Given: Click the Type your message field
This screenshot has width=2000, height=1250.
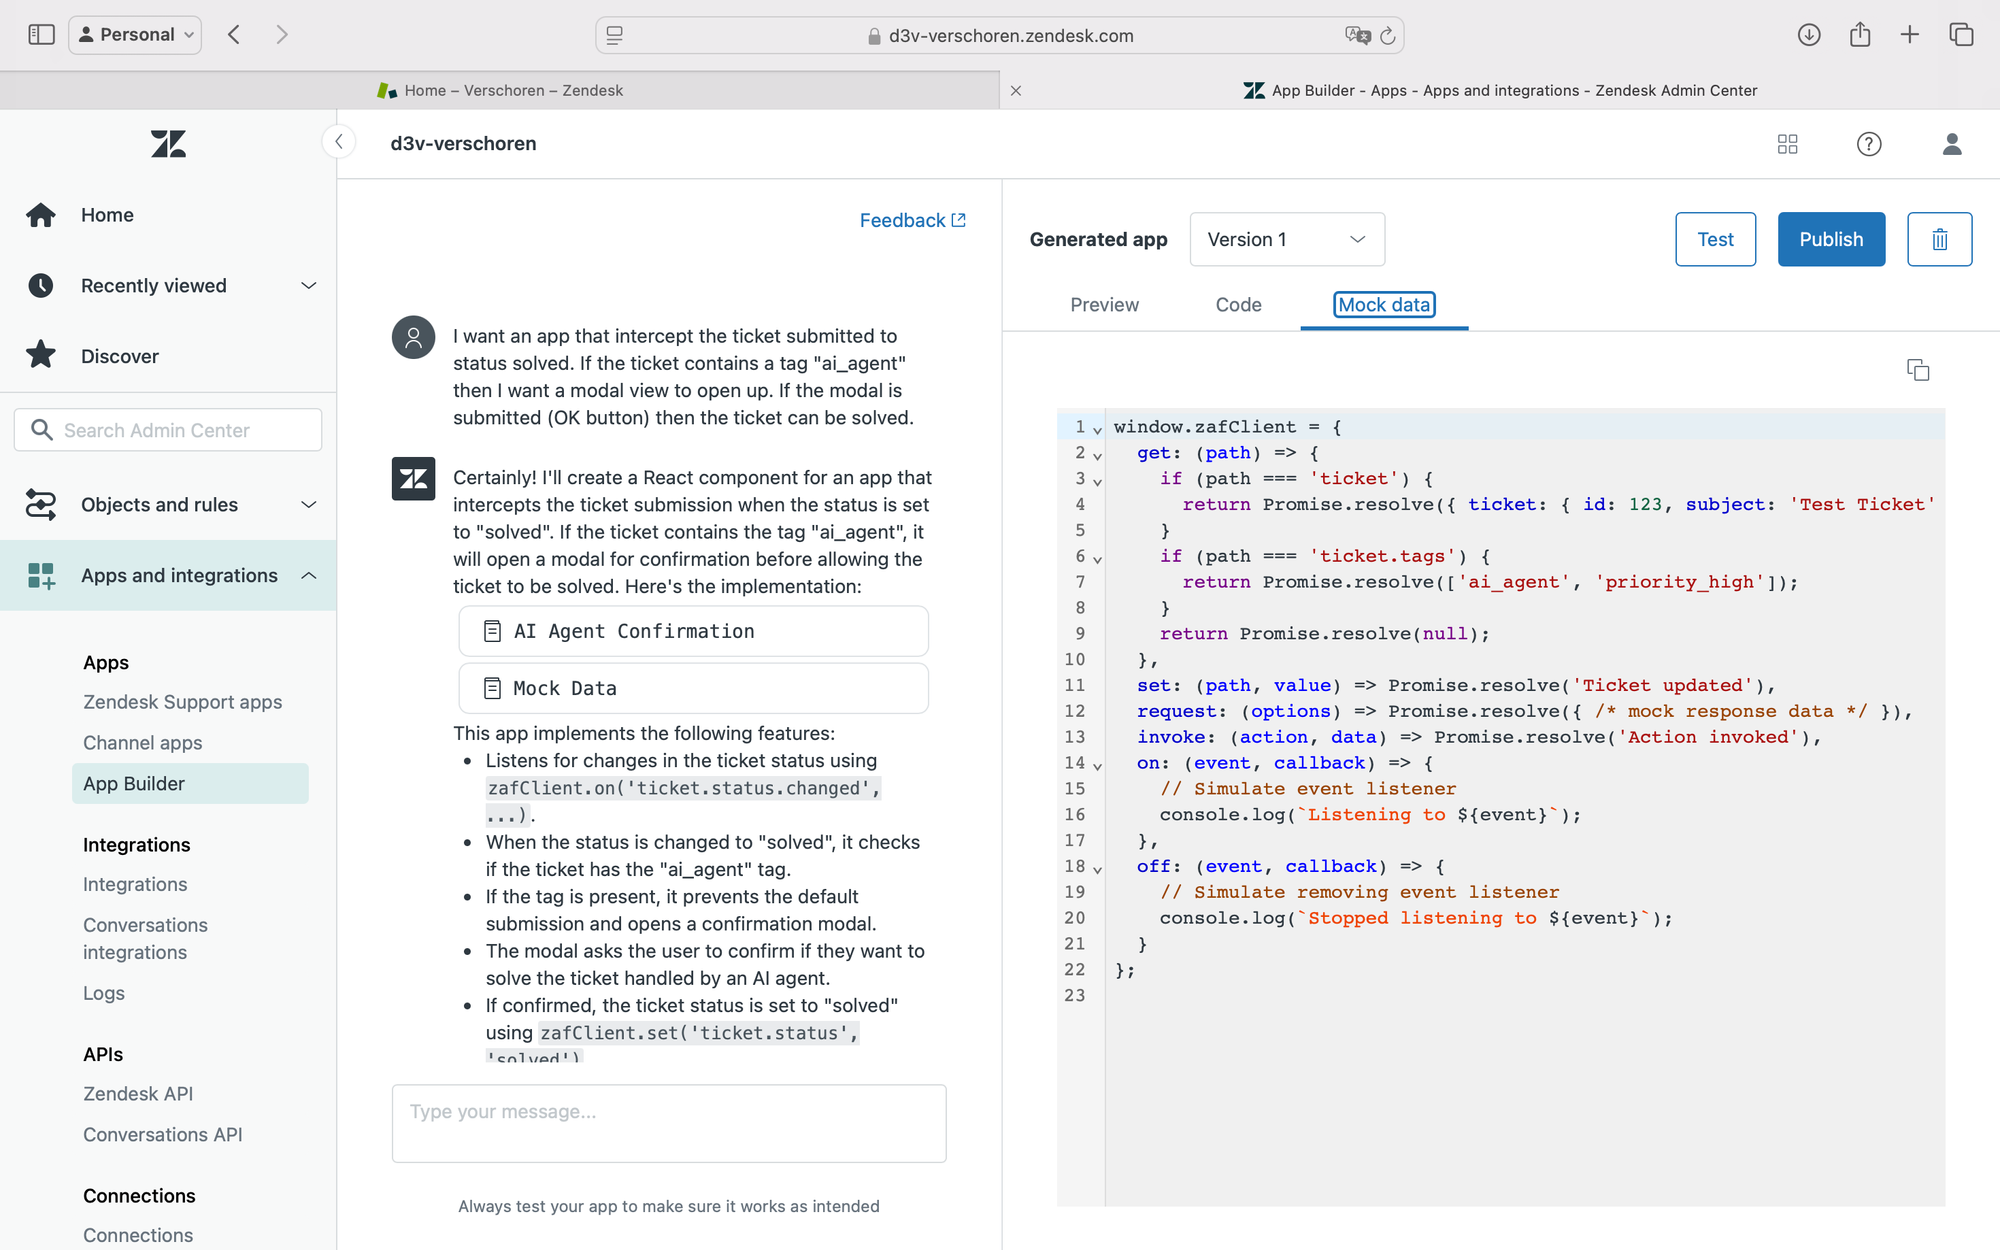Looking at the screenshot, I should [x=669, y=1123].
